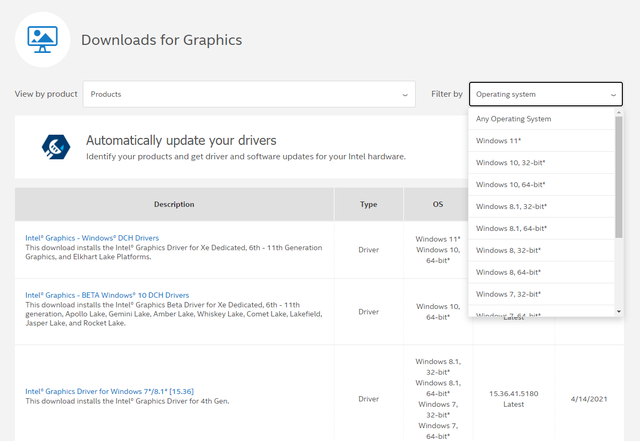Pick Windows 8, 64-bit* from dropdown
Screen dimensions: 640x441
coord(508,272)
